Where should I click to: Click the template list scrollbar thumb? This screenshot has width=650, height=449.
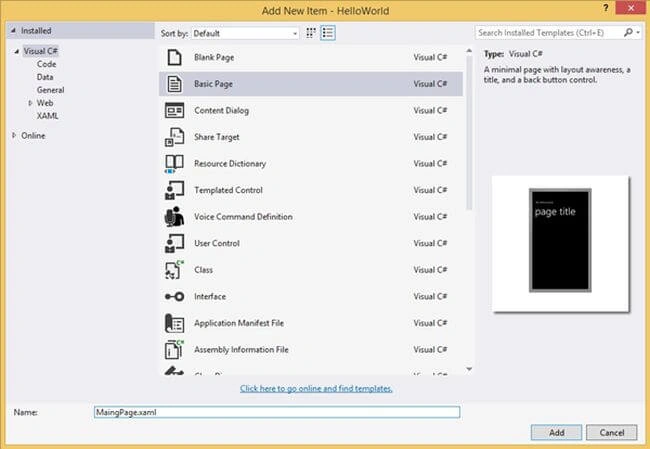(469, 133)
